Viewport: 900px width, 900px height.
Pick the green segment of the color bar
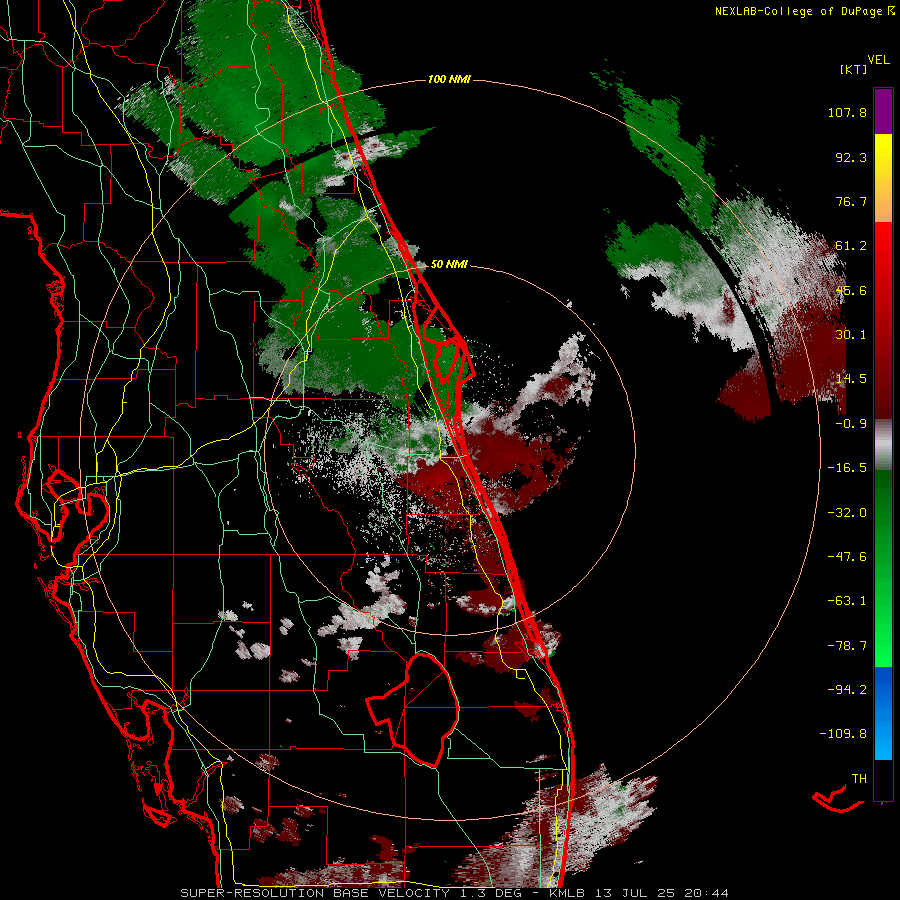[x=883, y=568]
